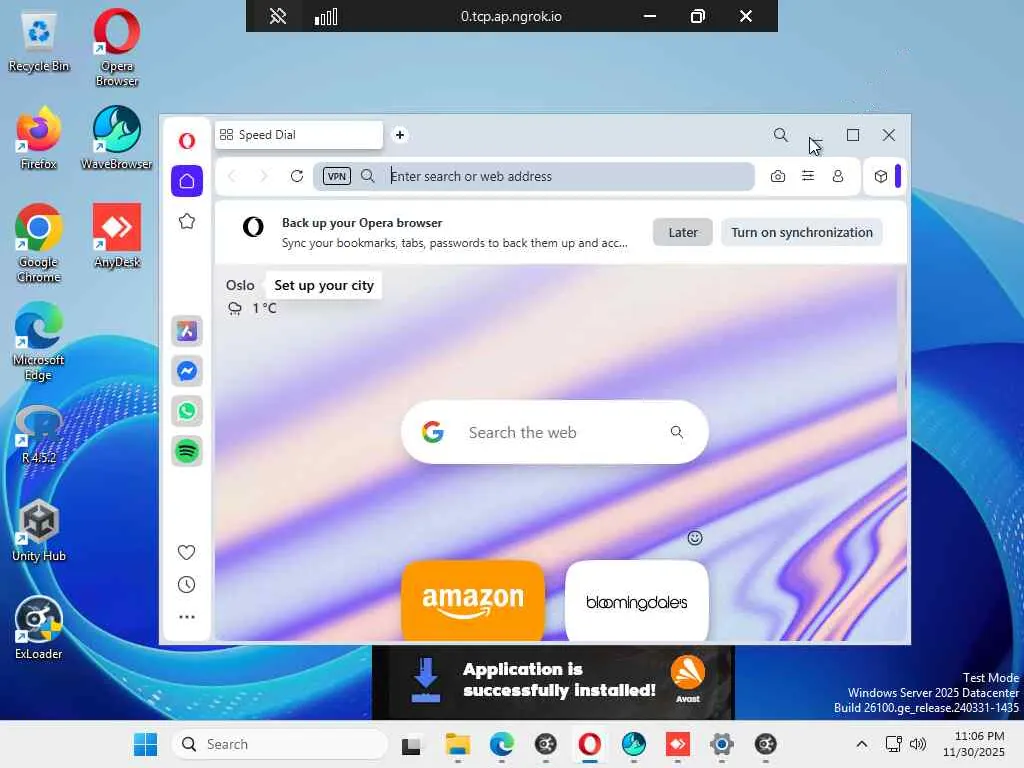
Task: Switch to Opera in the taskbar
Action: click(590, 744)
